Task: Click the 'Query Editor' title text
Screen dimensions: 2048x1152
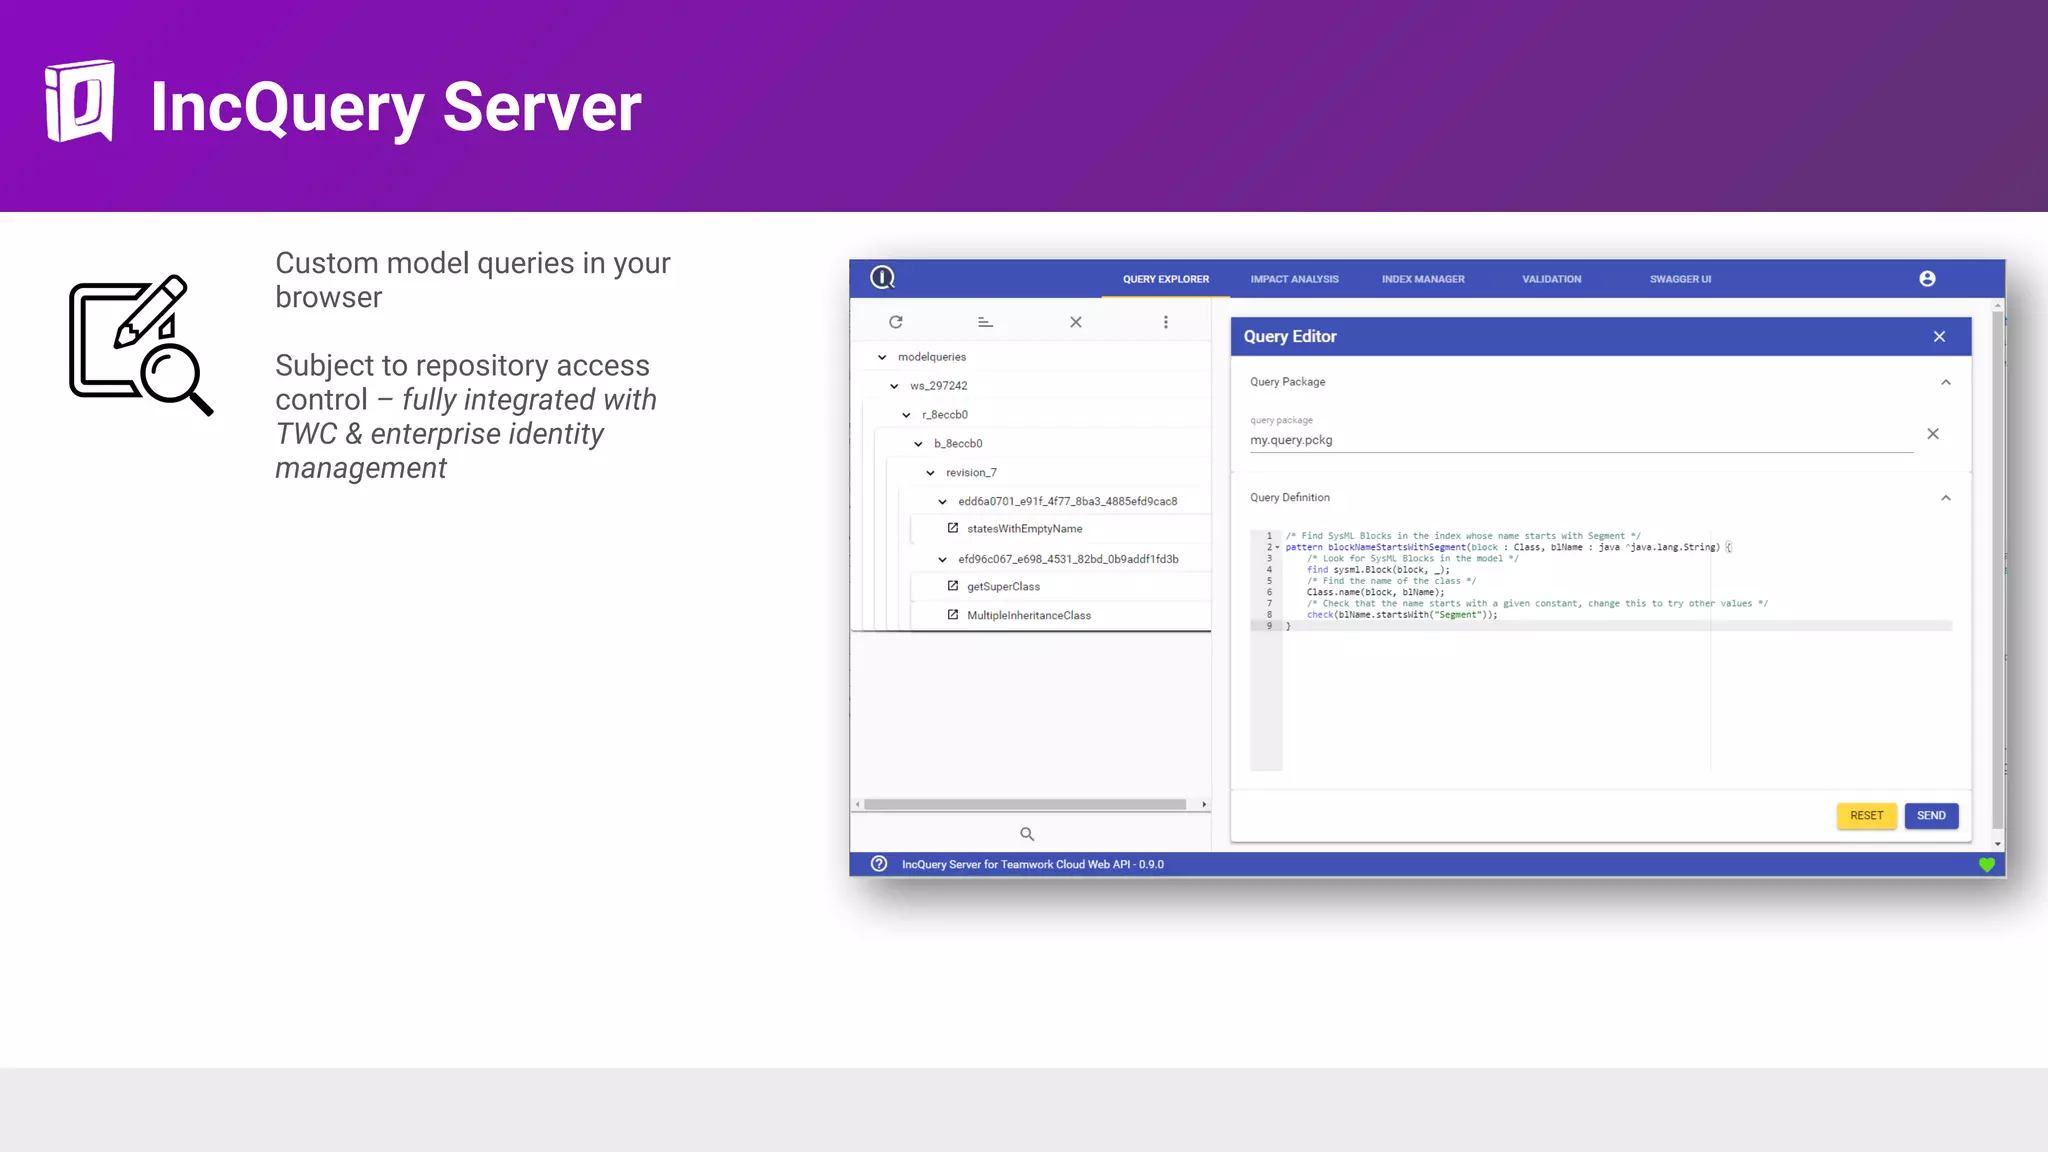Action: click(1290, 337)
